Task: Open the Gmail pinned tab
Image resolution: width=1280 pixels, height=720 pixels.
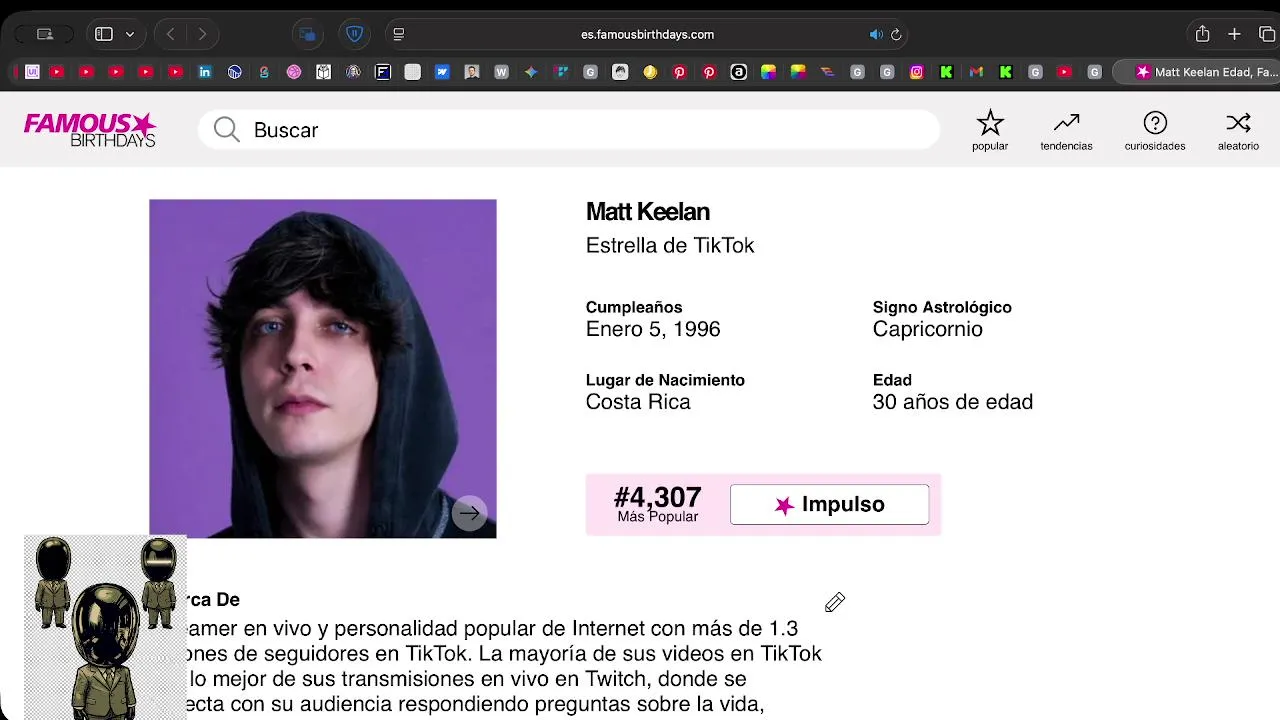Action: coord(976,72)
